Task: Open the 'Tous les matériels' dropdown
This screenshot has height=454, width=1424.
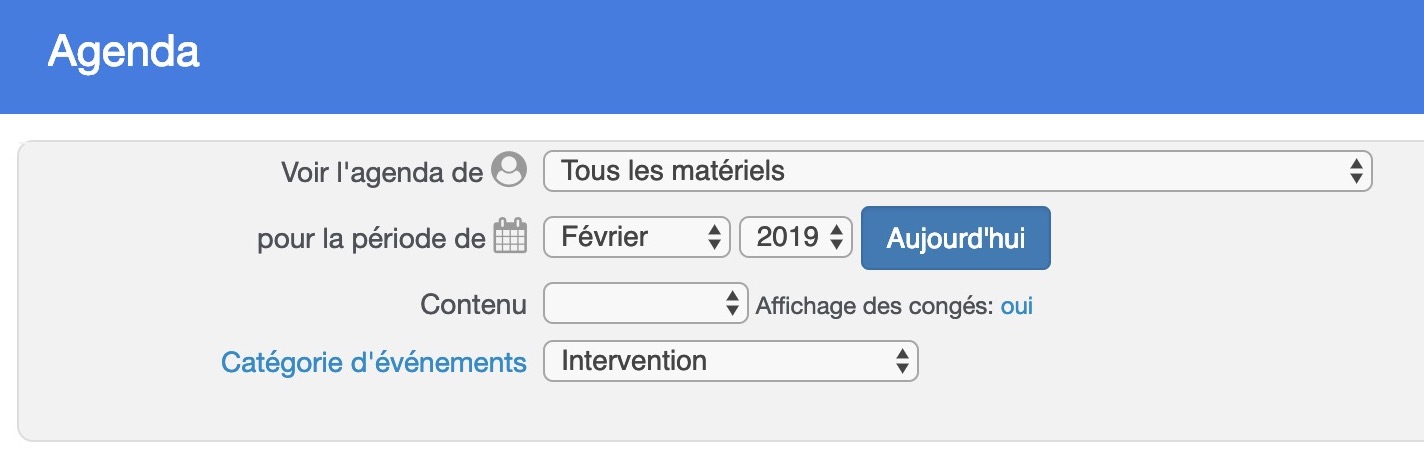Action: click(x=958, y=171)
